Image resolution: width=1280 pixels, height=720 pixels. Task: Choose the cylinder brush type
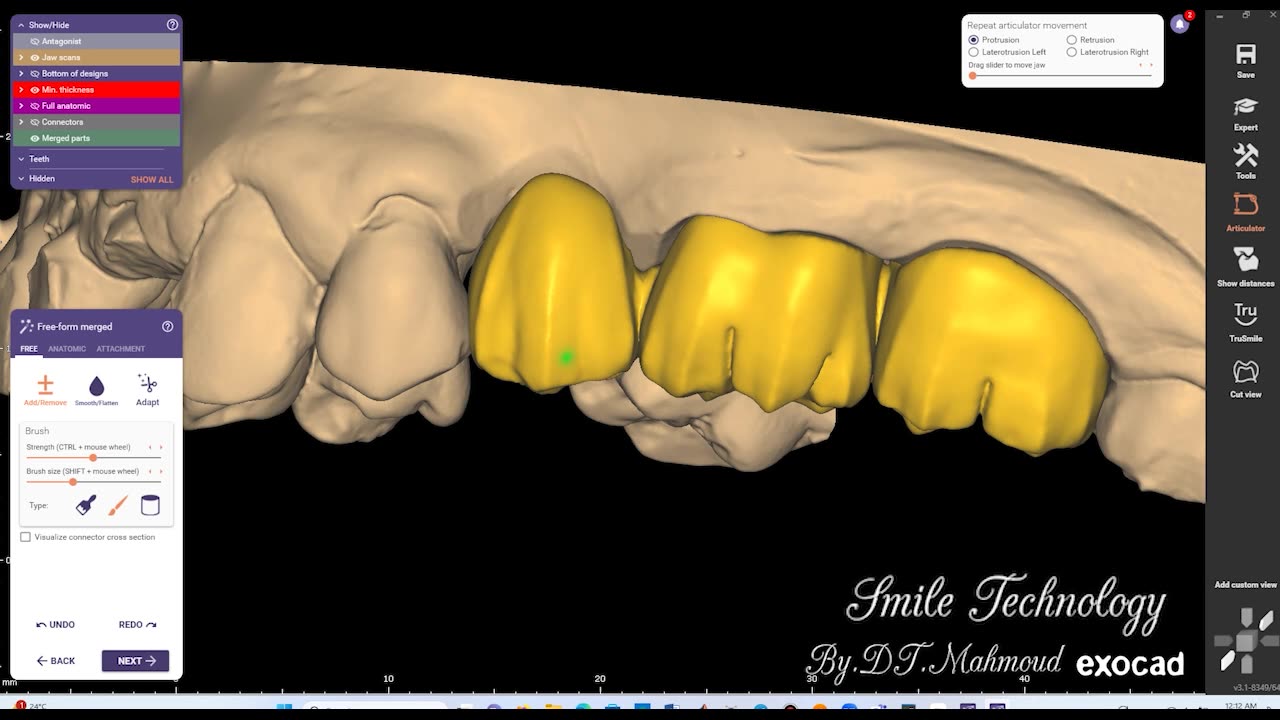[x=150, y=505]
